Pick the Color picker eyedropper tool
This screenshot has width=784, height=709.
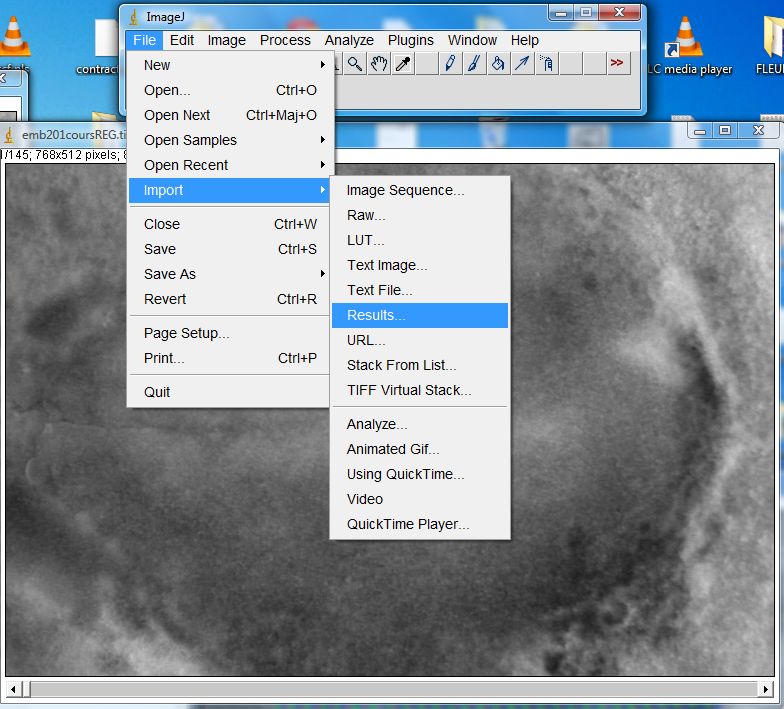(x=403, y=64)
